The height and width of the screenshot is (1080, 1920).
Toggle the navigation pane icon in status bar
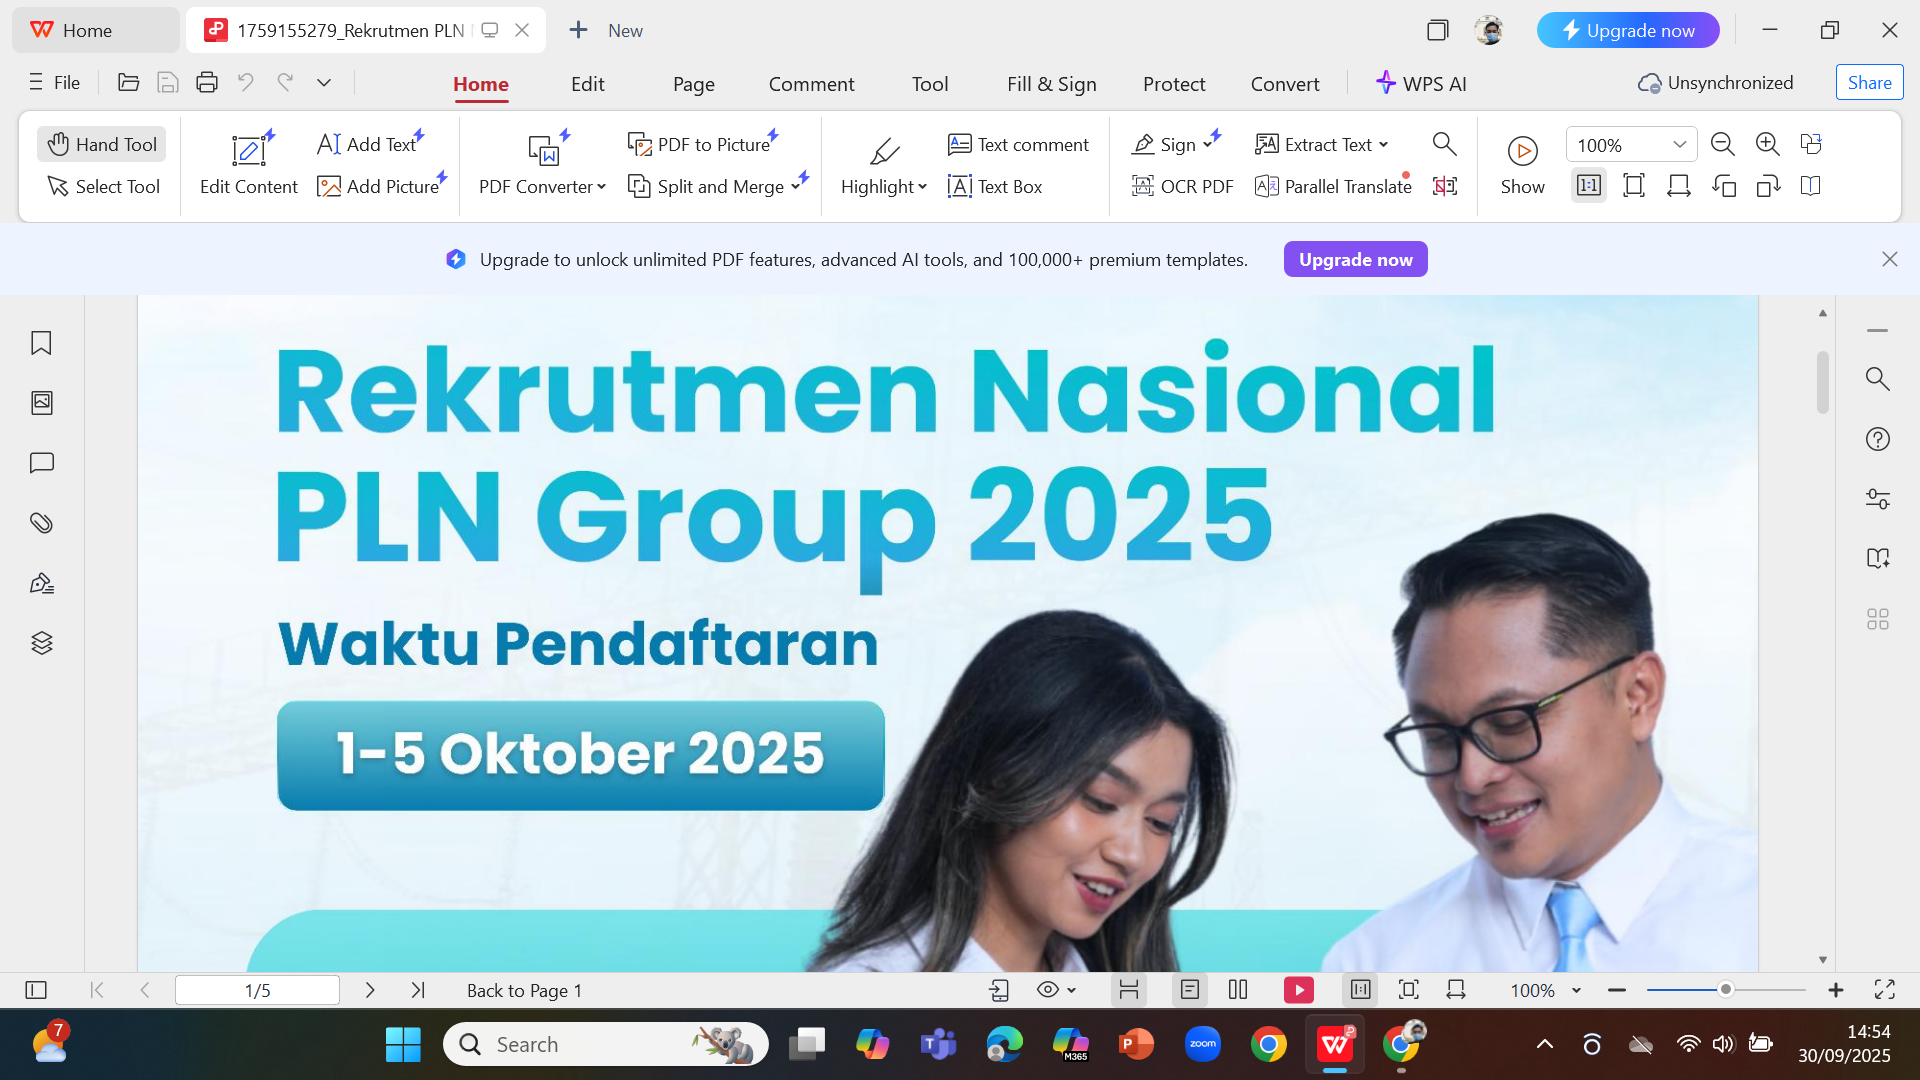pos(36,990)
